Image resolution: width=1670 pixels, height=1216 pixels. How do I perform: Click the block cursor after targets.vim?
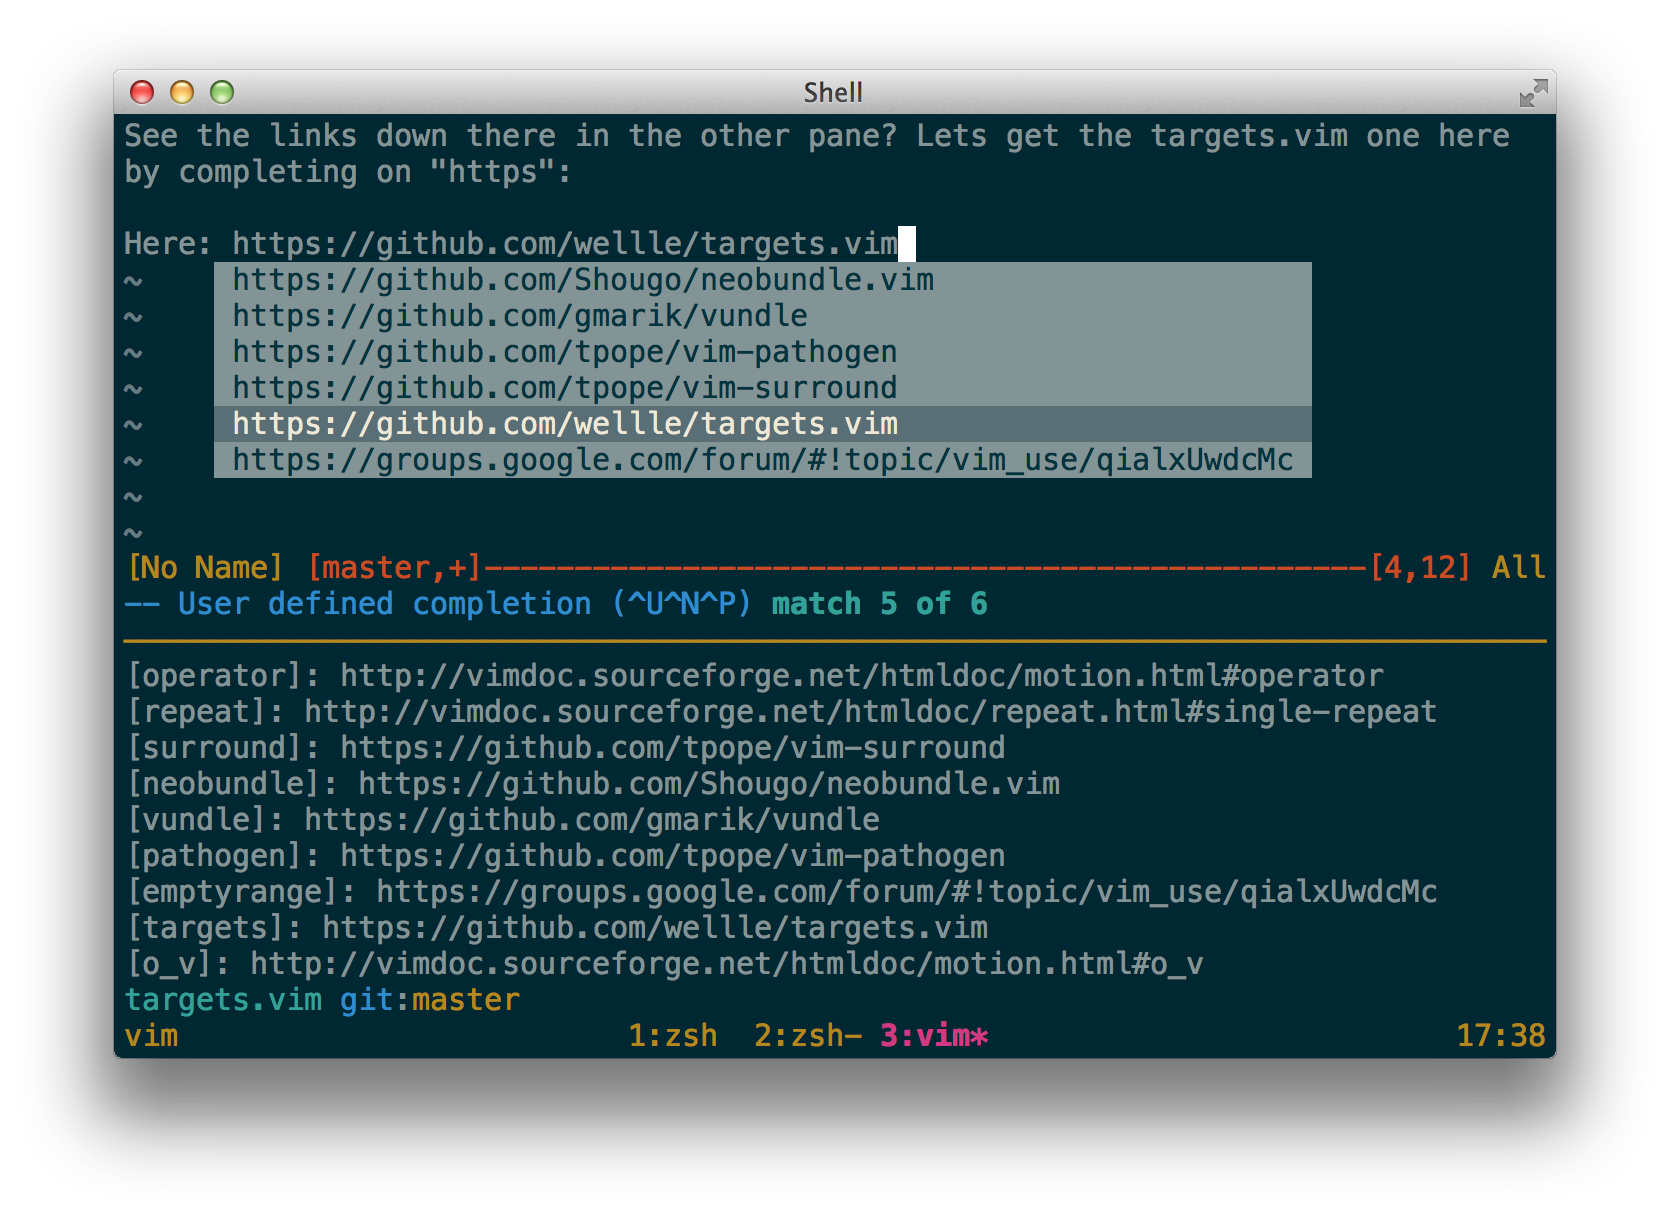(907, 244)
